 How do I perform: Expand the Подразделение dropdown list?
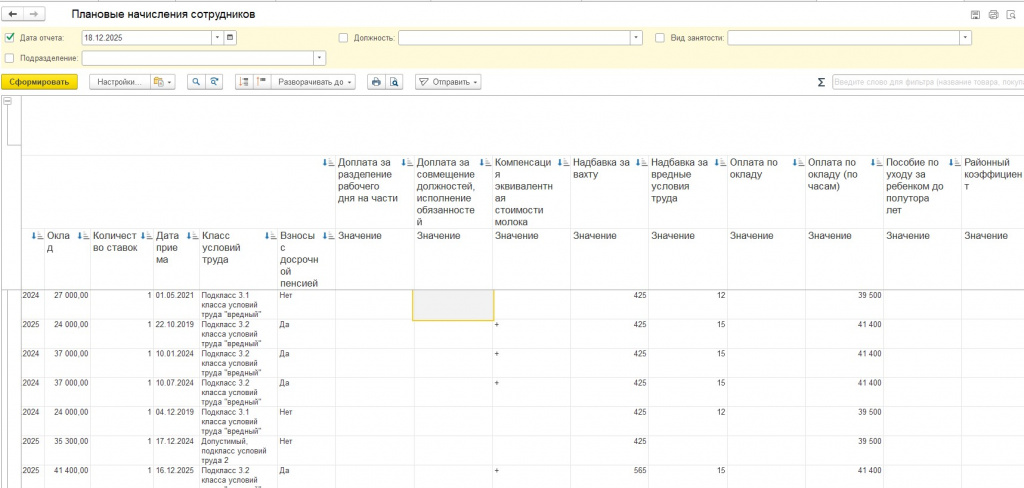(x=320, y=58)
